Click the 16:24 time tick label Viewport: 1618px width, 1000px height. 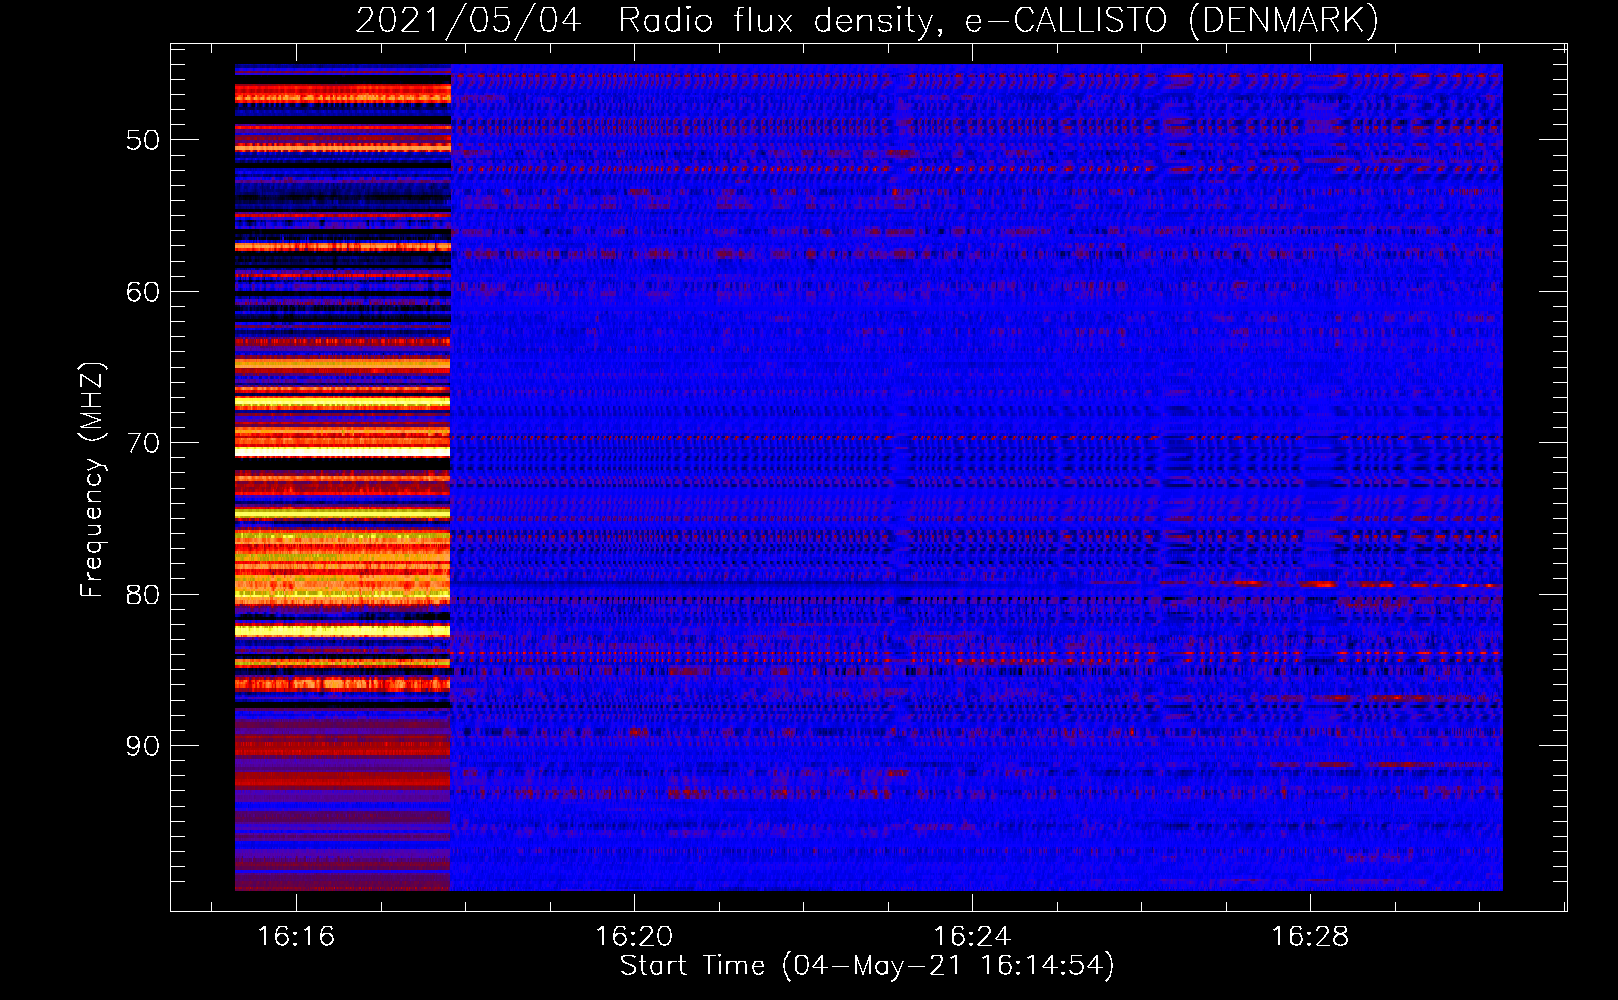[x=972, y=937]
